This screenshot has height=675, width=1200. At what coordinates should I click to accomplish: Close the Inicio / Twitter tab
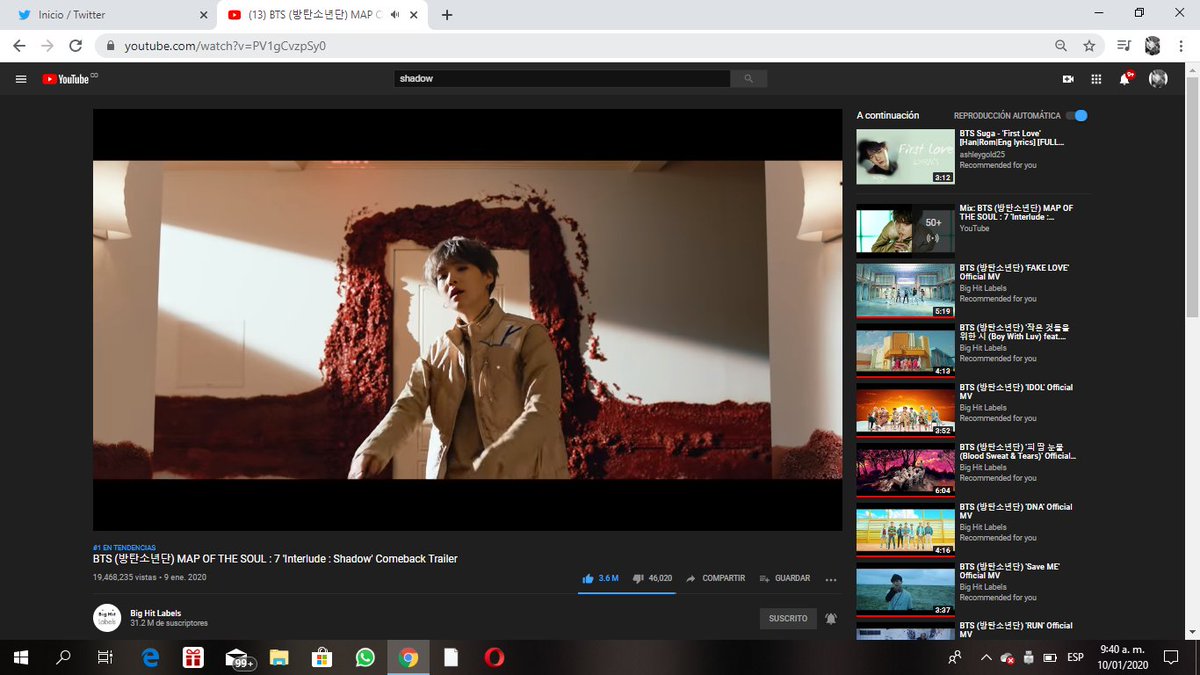(204, 15)
